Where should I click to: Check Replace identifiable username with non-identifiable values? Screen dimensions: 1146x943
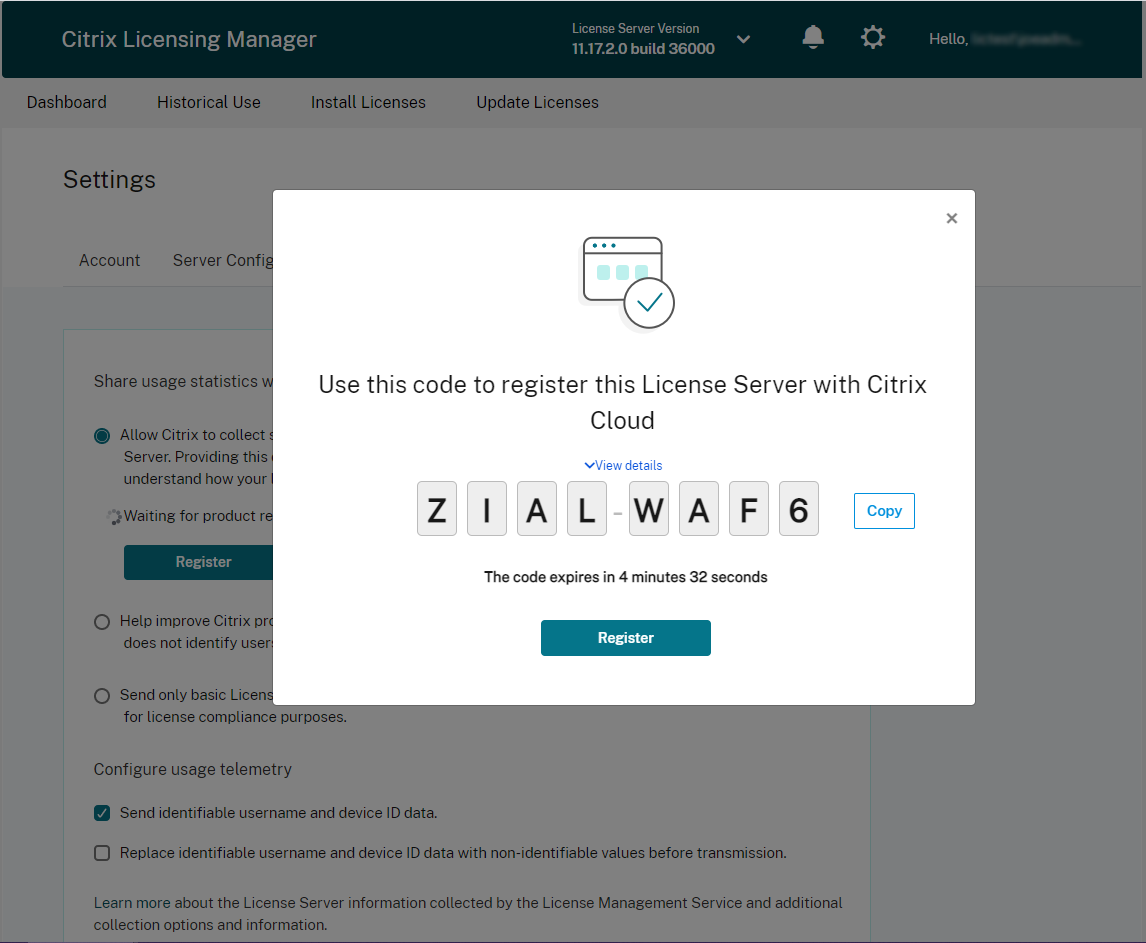pyautogui.click(x=102, y=853)
